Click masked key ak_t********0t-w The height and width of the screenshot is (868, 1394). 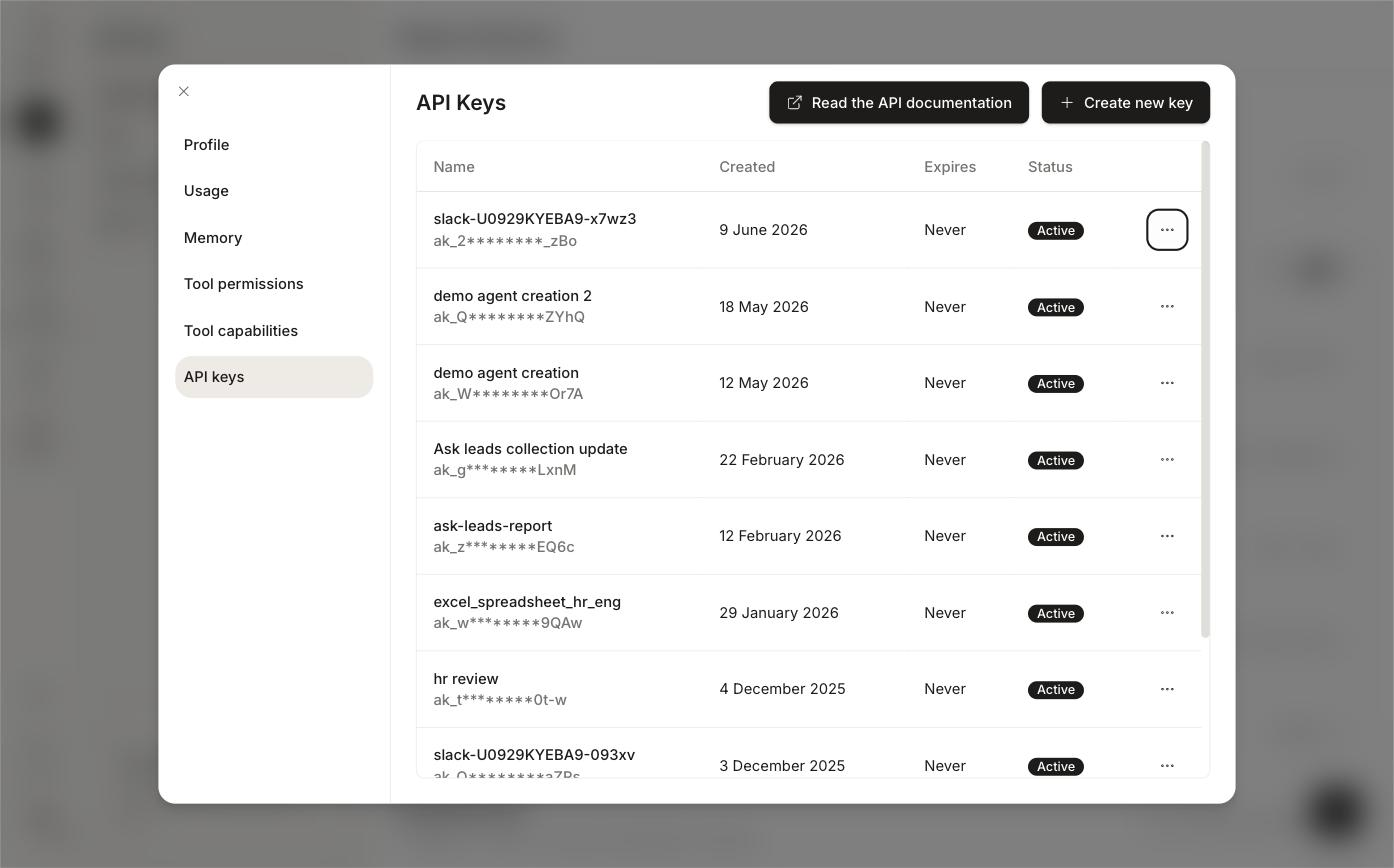pyautogui.click(x=500, y=700)
